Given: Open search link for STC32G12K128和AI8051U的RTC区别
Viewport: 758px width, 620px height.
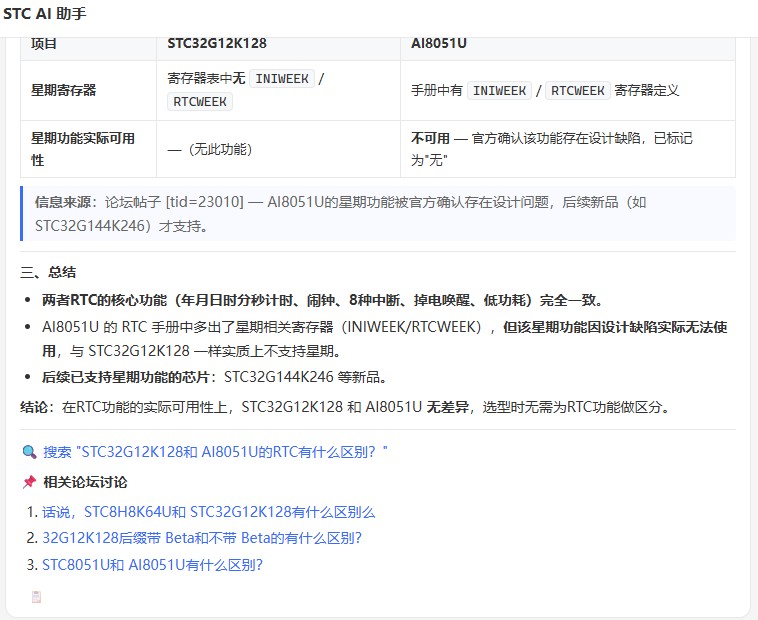Looking at the screenshot, I should tap(215, 452).
